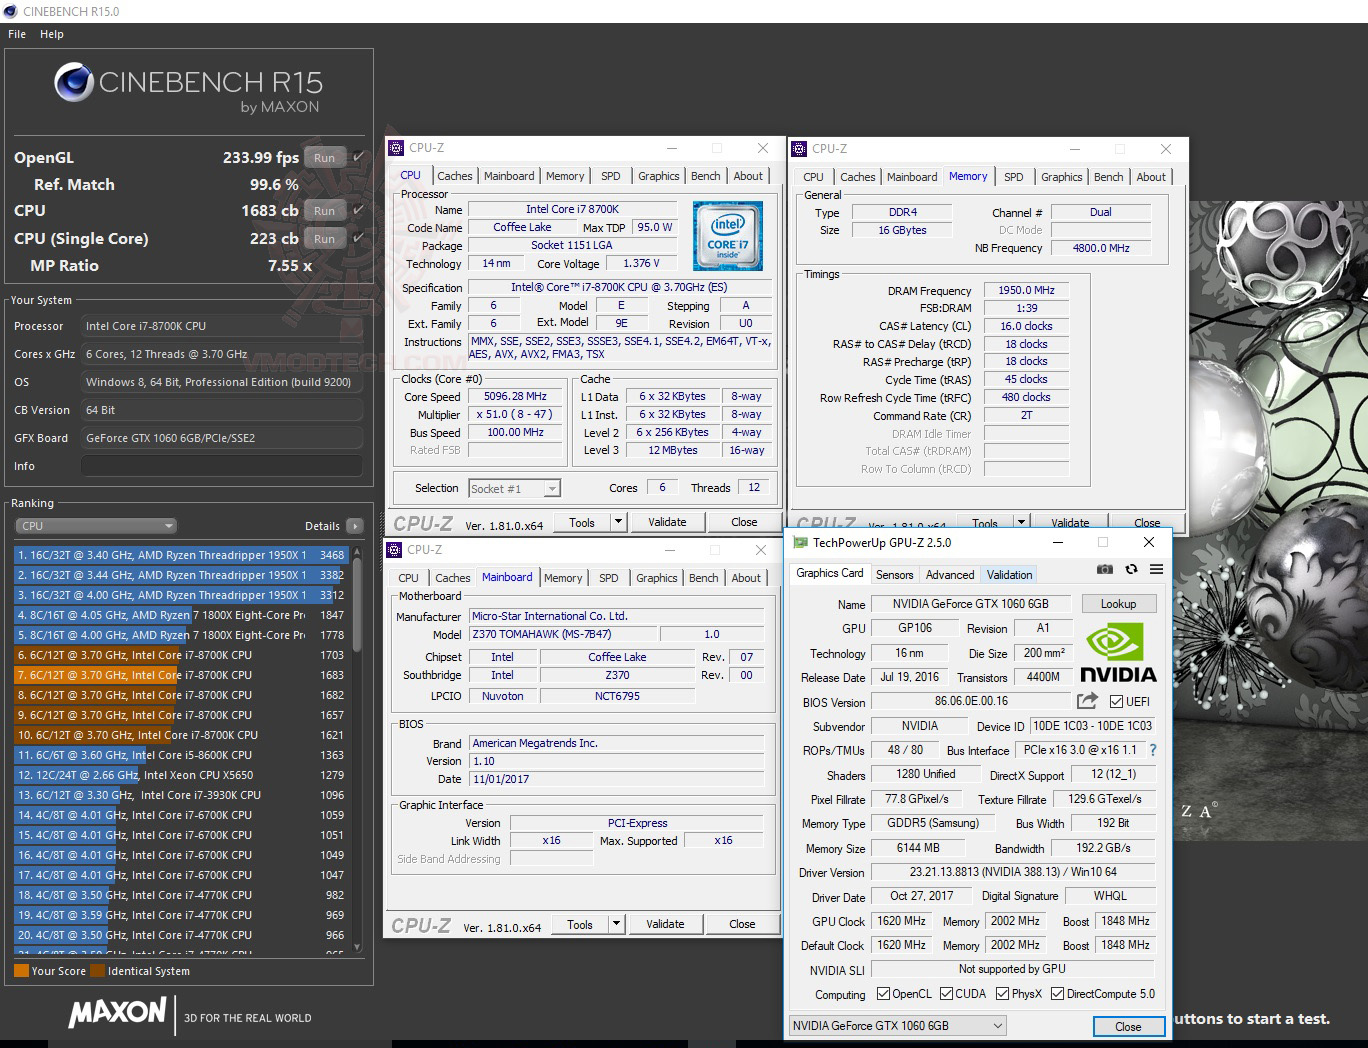Click the Bus Interface question mark icon

1152,750
